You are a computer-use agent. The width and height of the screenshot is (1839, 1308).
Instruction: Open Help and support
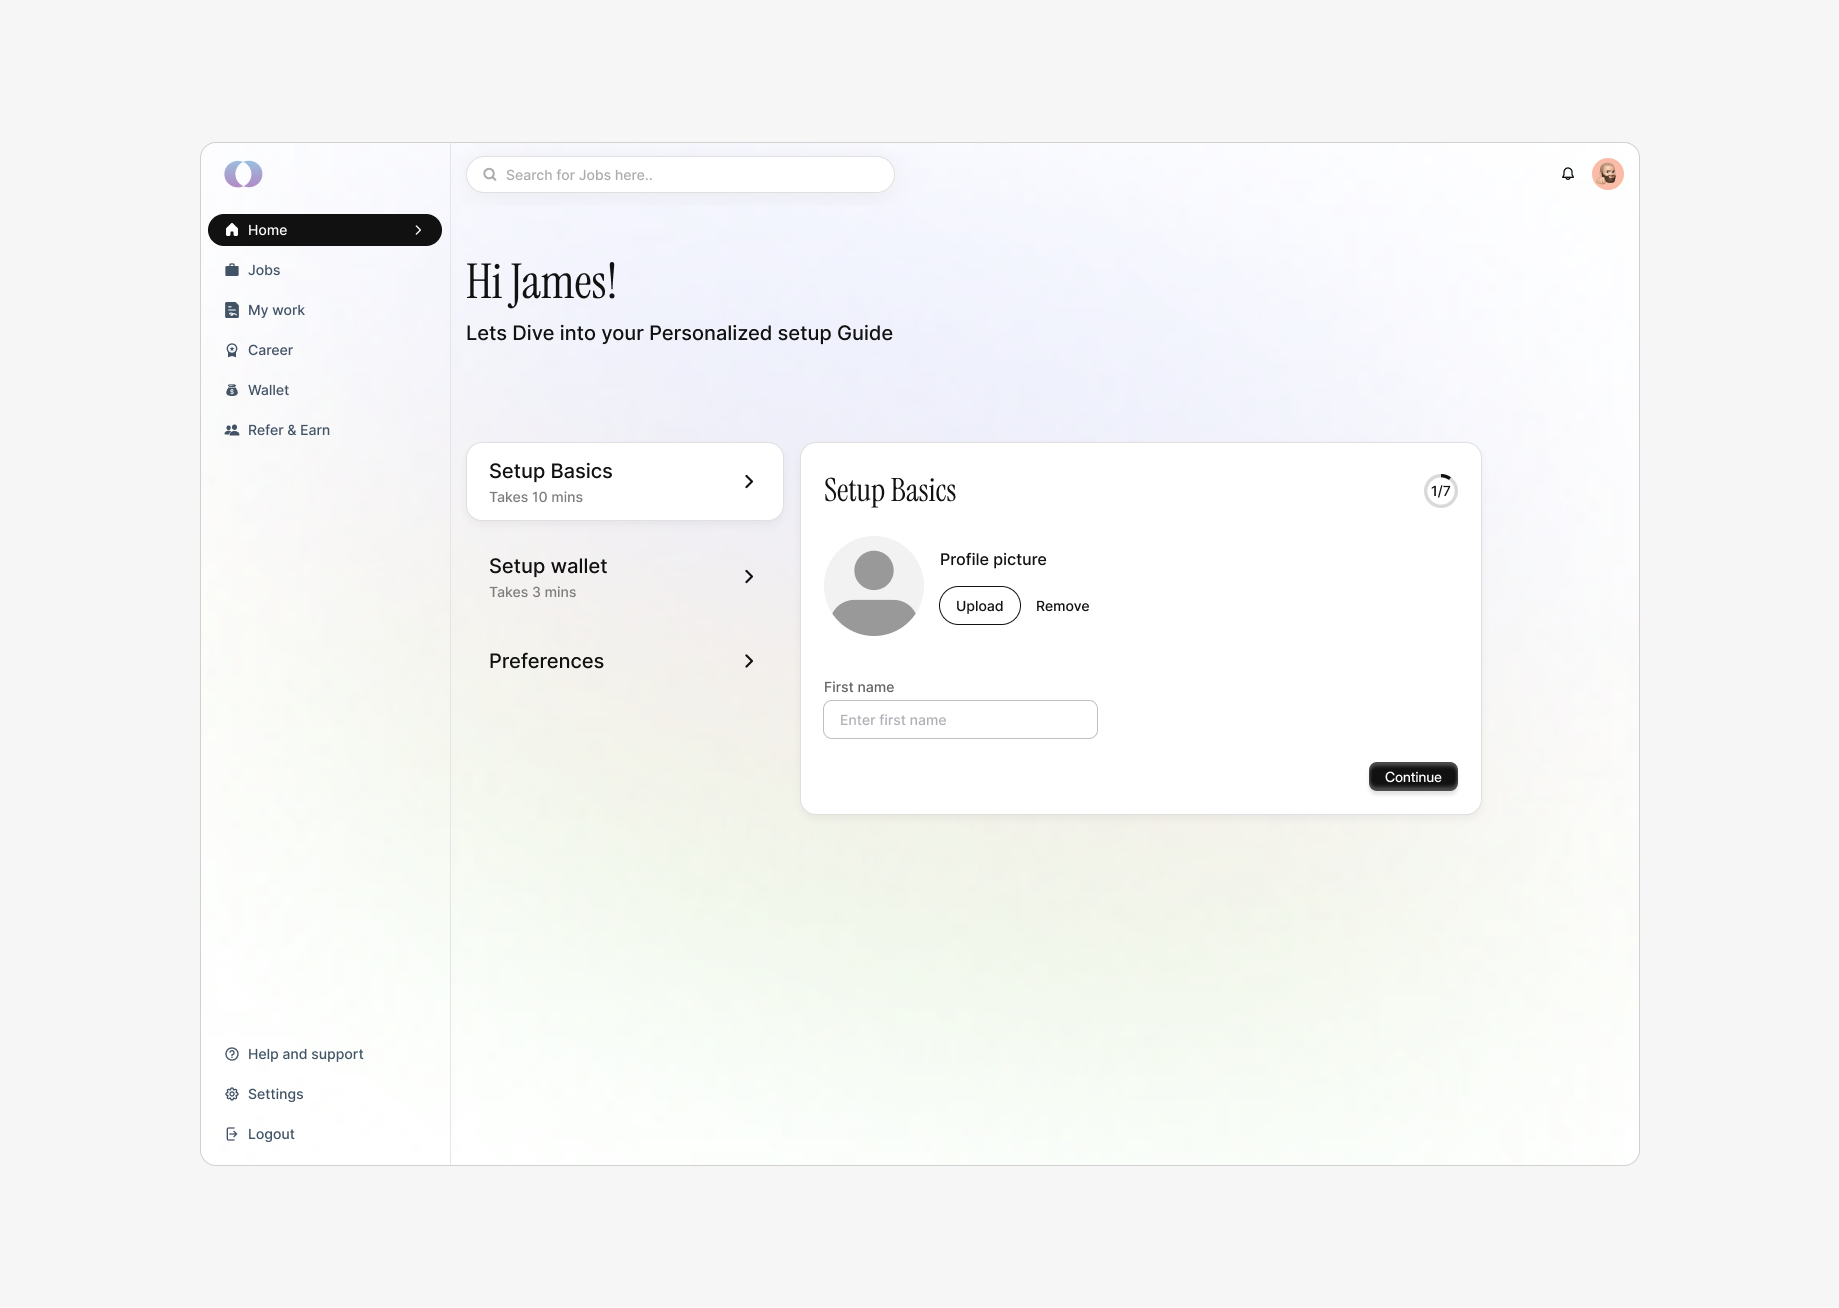[293, 1054]
